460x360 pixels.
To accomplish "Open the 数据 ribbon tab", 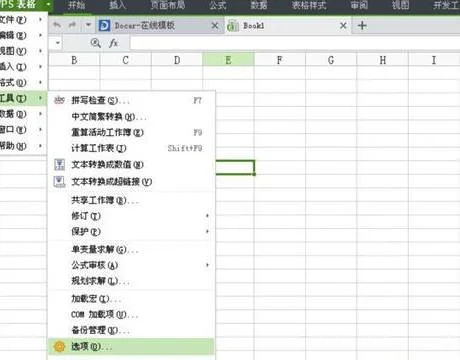I will pos(259,5).
